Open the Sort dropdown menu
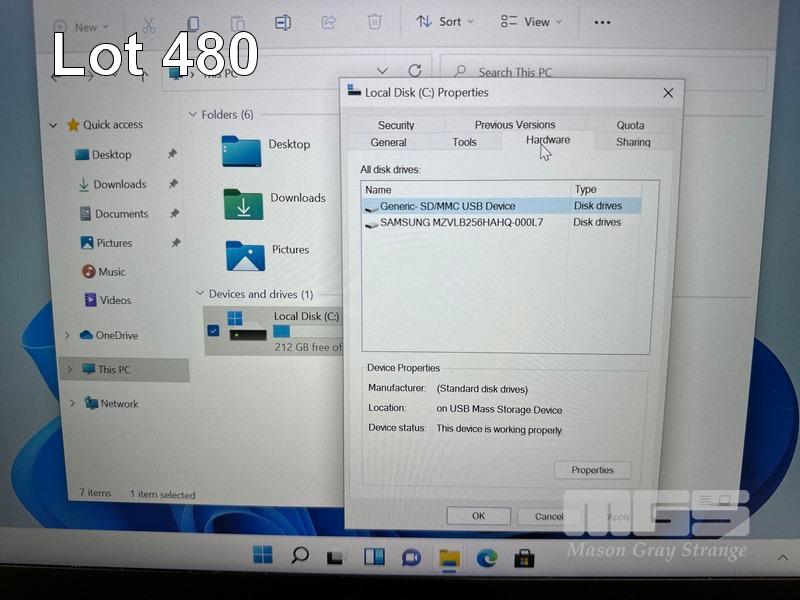Viewport: 800px width, 600px height. click(445, 22)
